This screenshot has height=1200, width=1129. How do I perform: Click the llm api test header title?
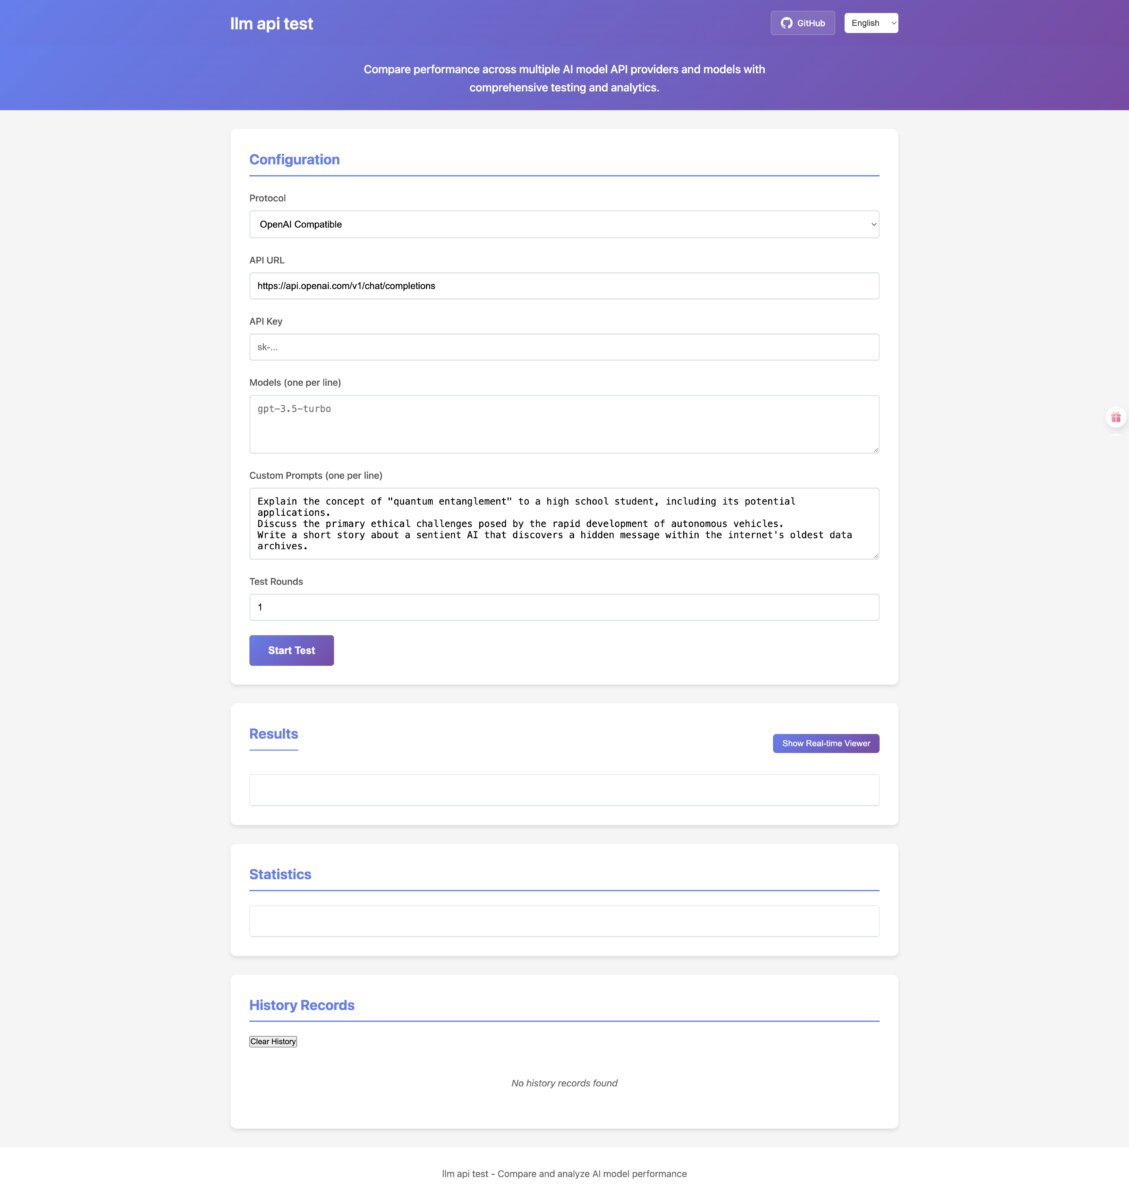[271, 24]
